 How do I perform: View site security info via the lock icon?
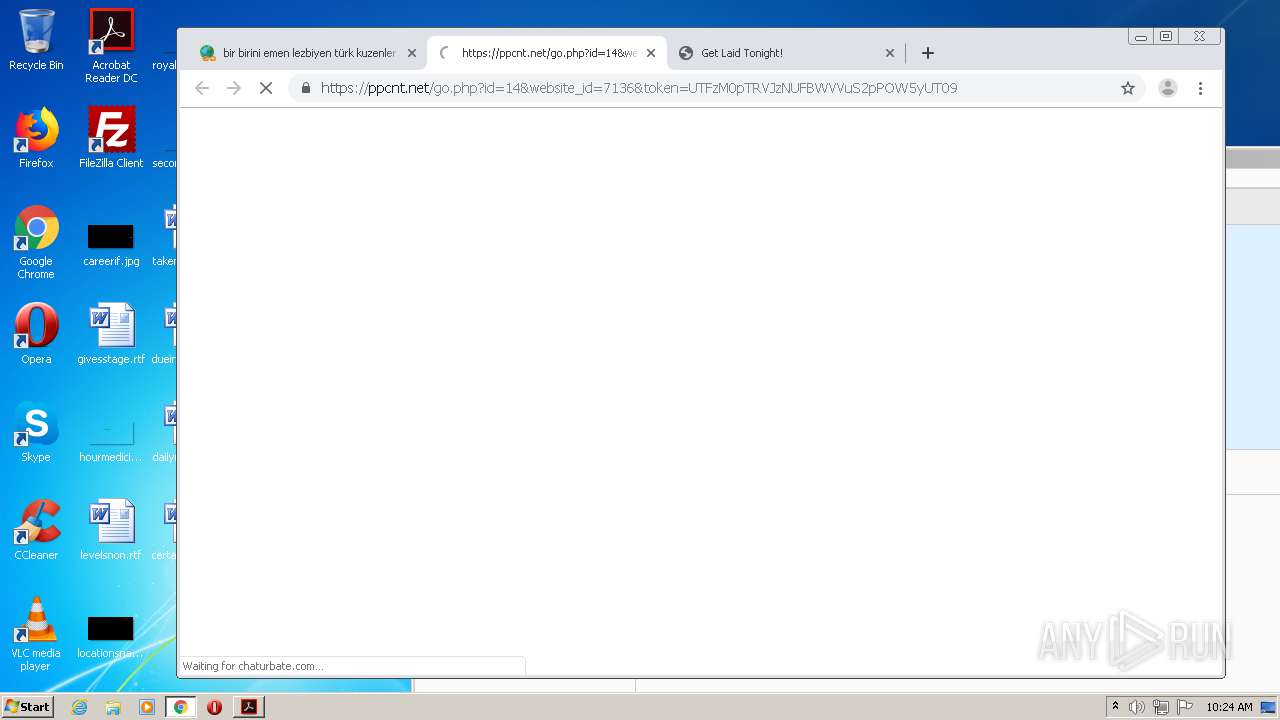pyautogui.click(x=305, y=88)
